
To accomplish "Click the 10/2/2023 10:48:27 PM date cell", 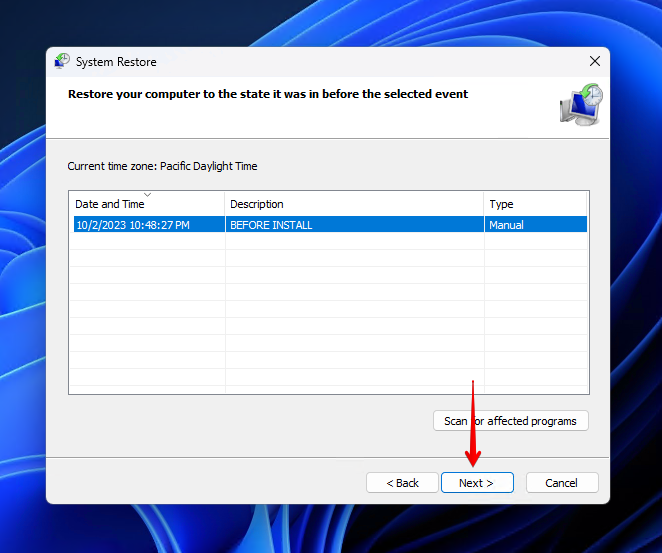I will 132,225.
